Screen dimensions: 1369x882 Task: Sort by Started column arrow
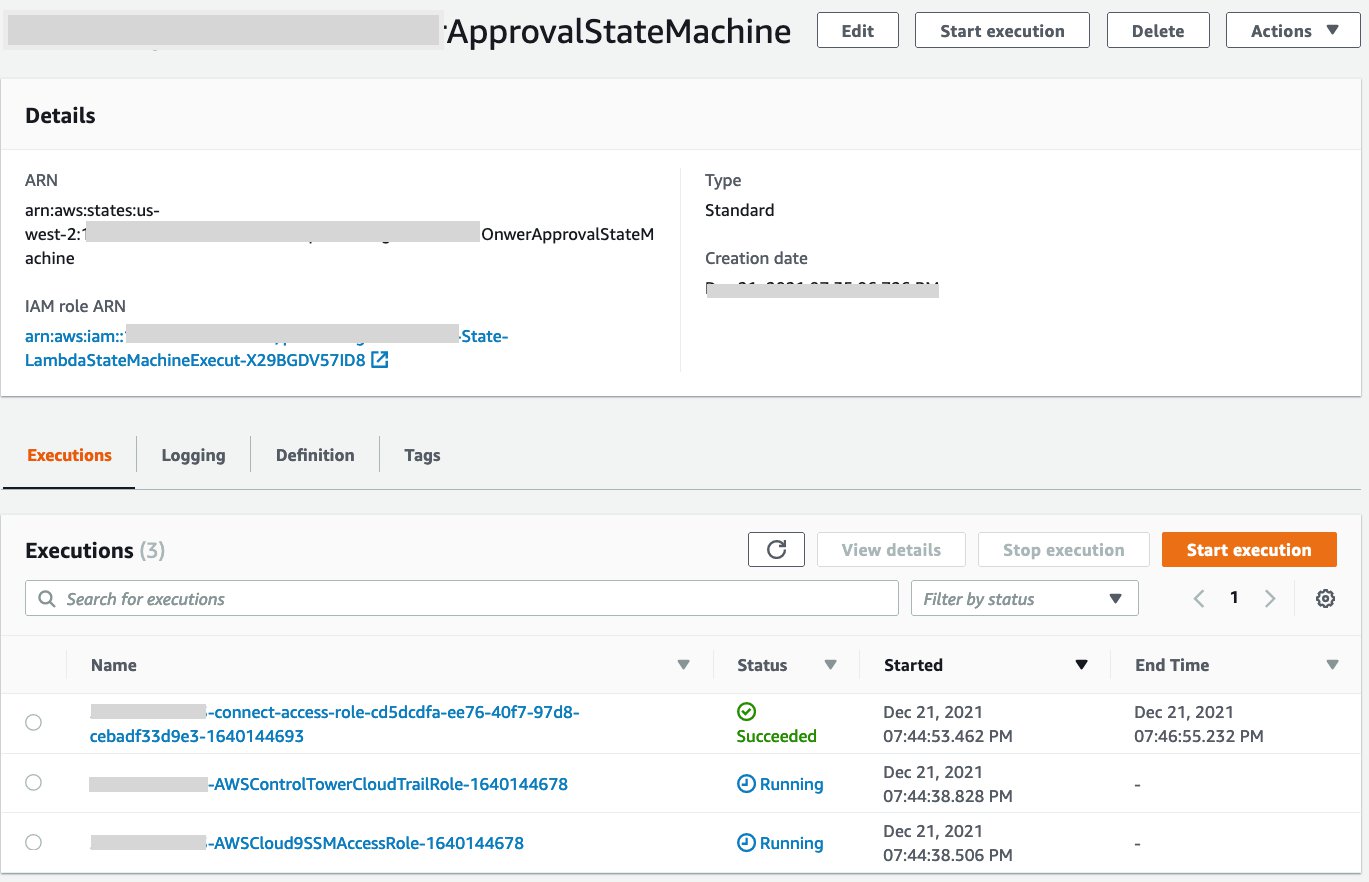coord(1081,665)
